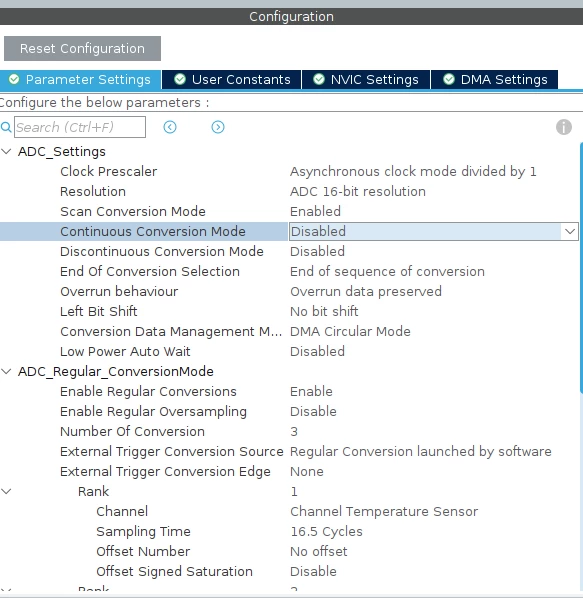Click Enable Regular Oversampling Disable value
Viewport: 583px width, 598px height.
click(313, 412)
